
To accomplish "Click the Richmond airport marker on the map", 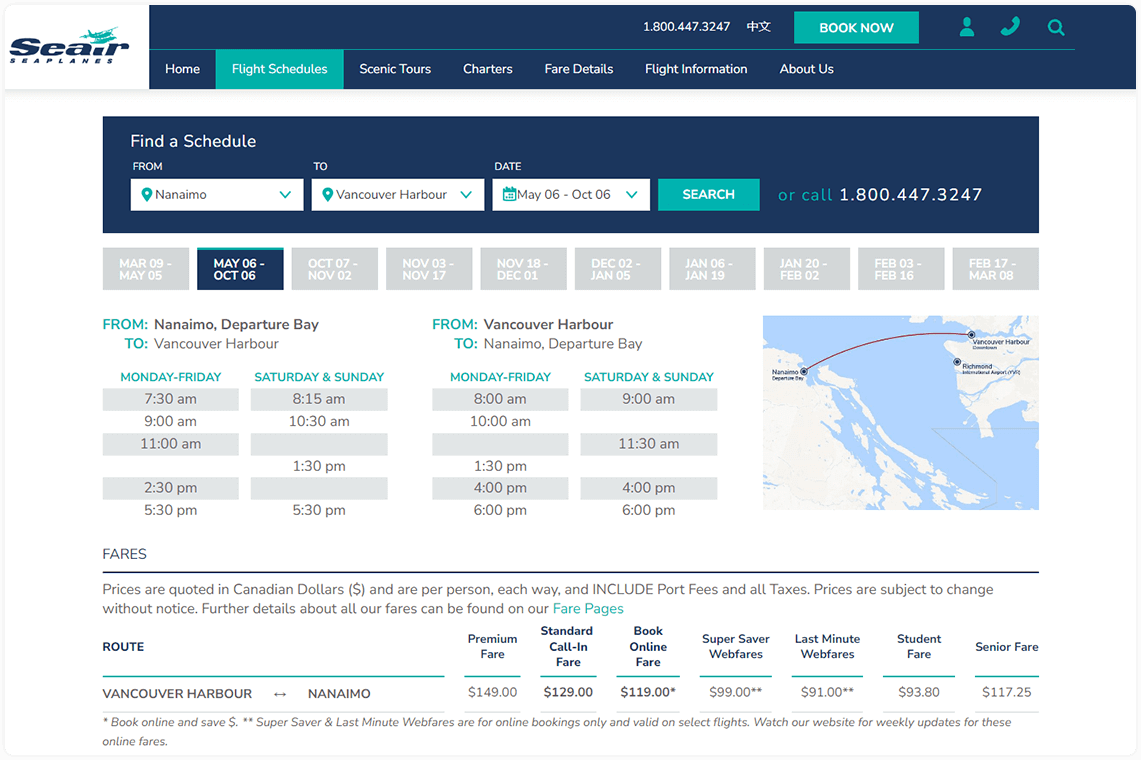I will point(957,361).
